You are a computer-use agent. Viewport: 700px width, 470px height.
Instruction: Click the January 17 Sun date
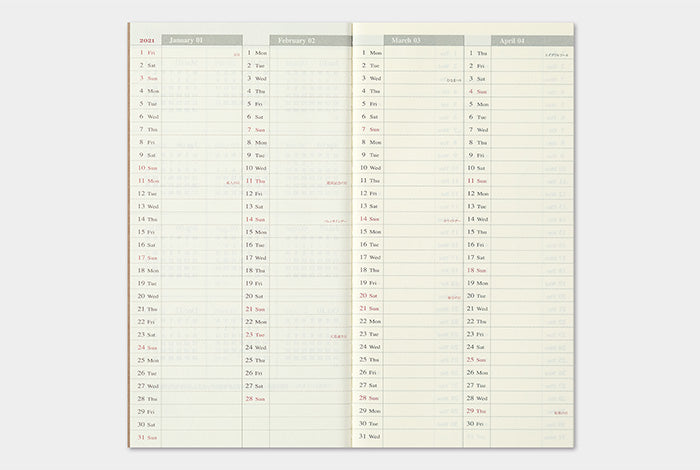pos(148,257)
